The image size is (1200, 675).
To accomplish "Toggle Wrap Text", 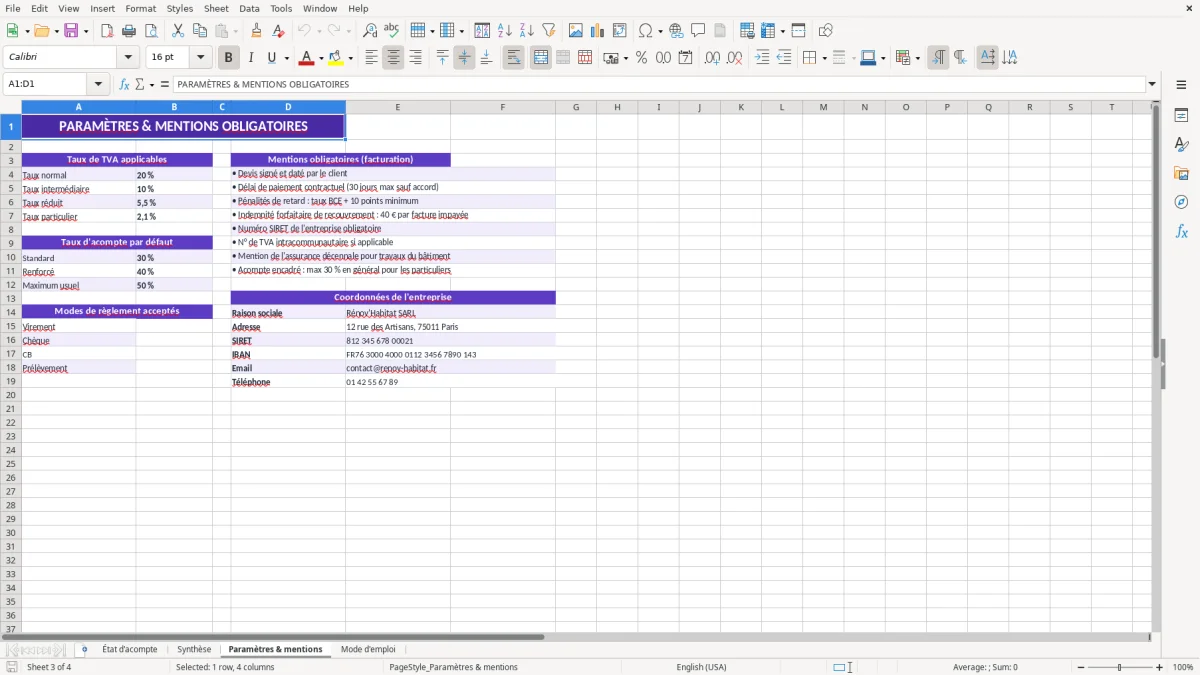I will 514,58.
